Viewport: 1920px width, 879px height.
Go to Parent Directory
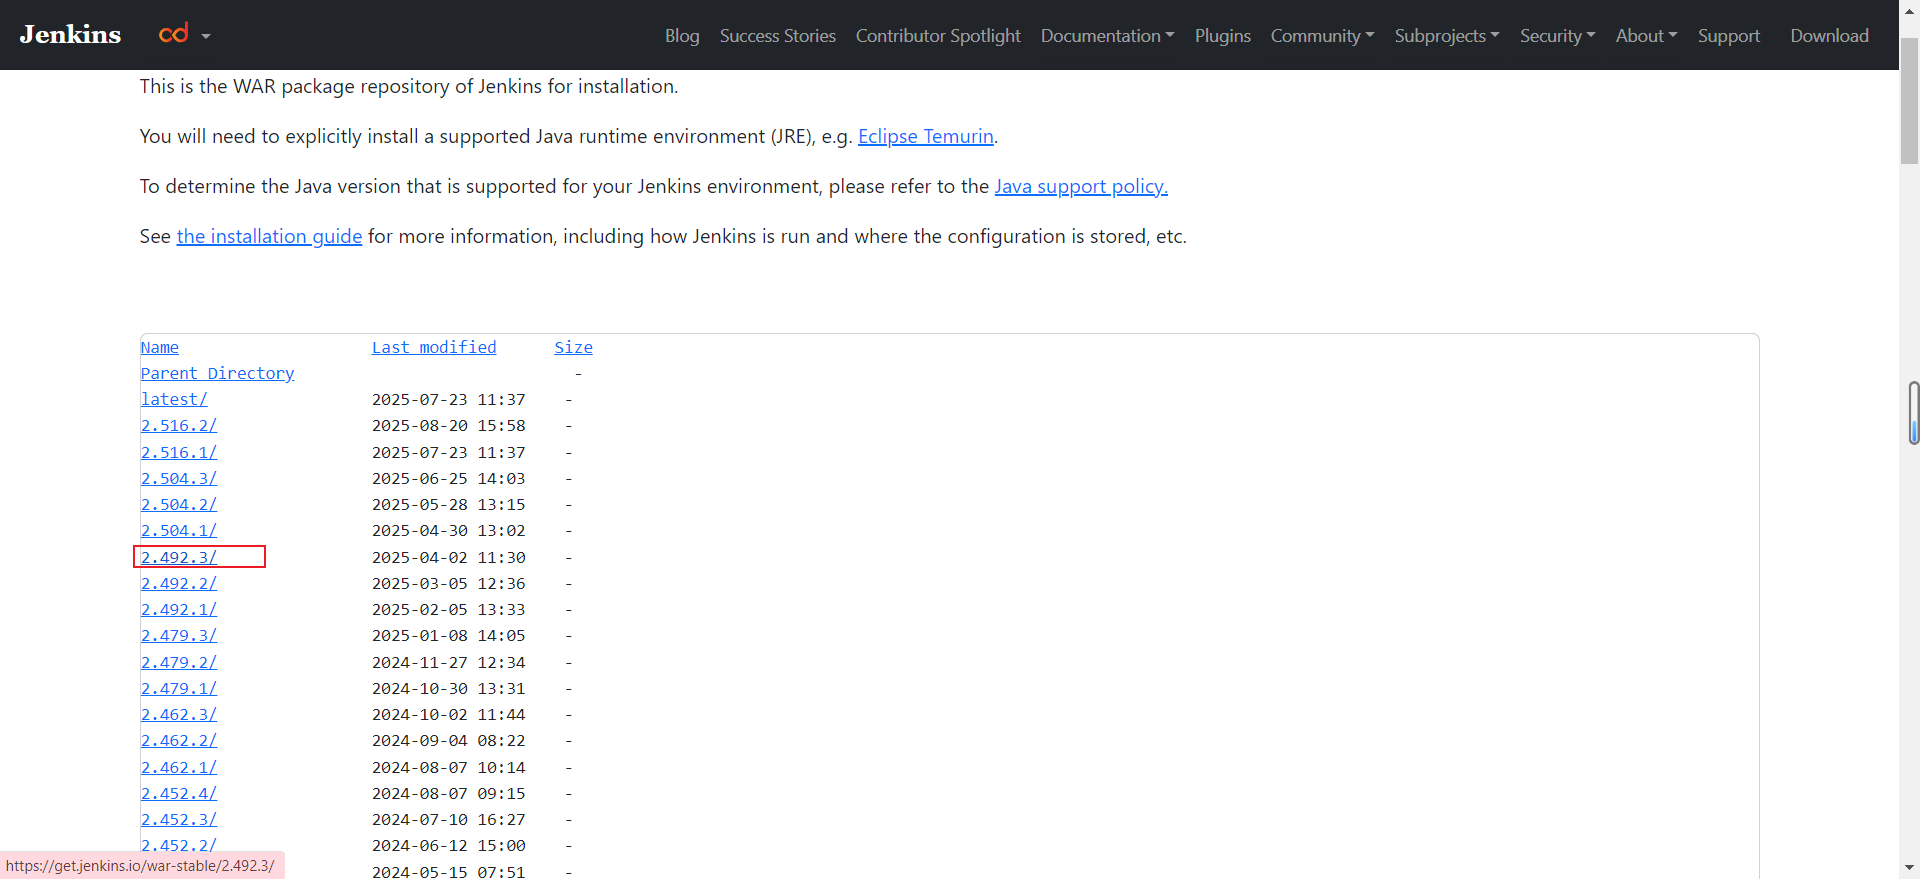pos(218,373)
